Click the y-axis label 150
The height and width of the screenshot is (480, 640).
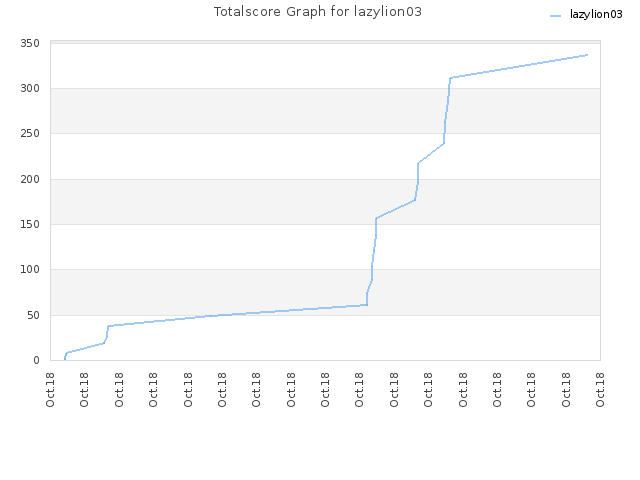click(x=30, y=224)
